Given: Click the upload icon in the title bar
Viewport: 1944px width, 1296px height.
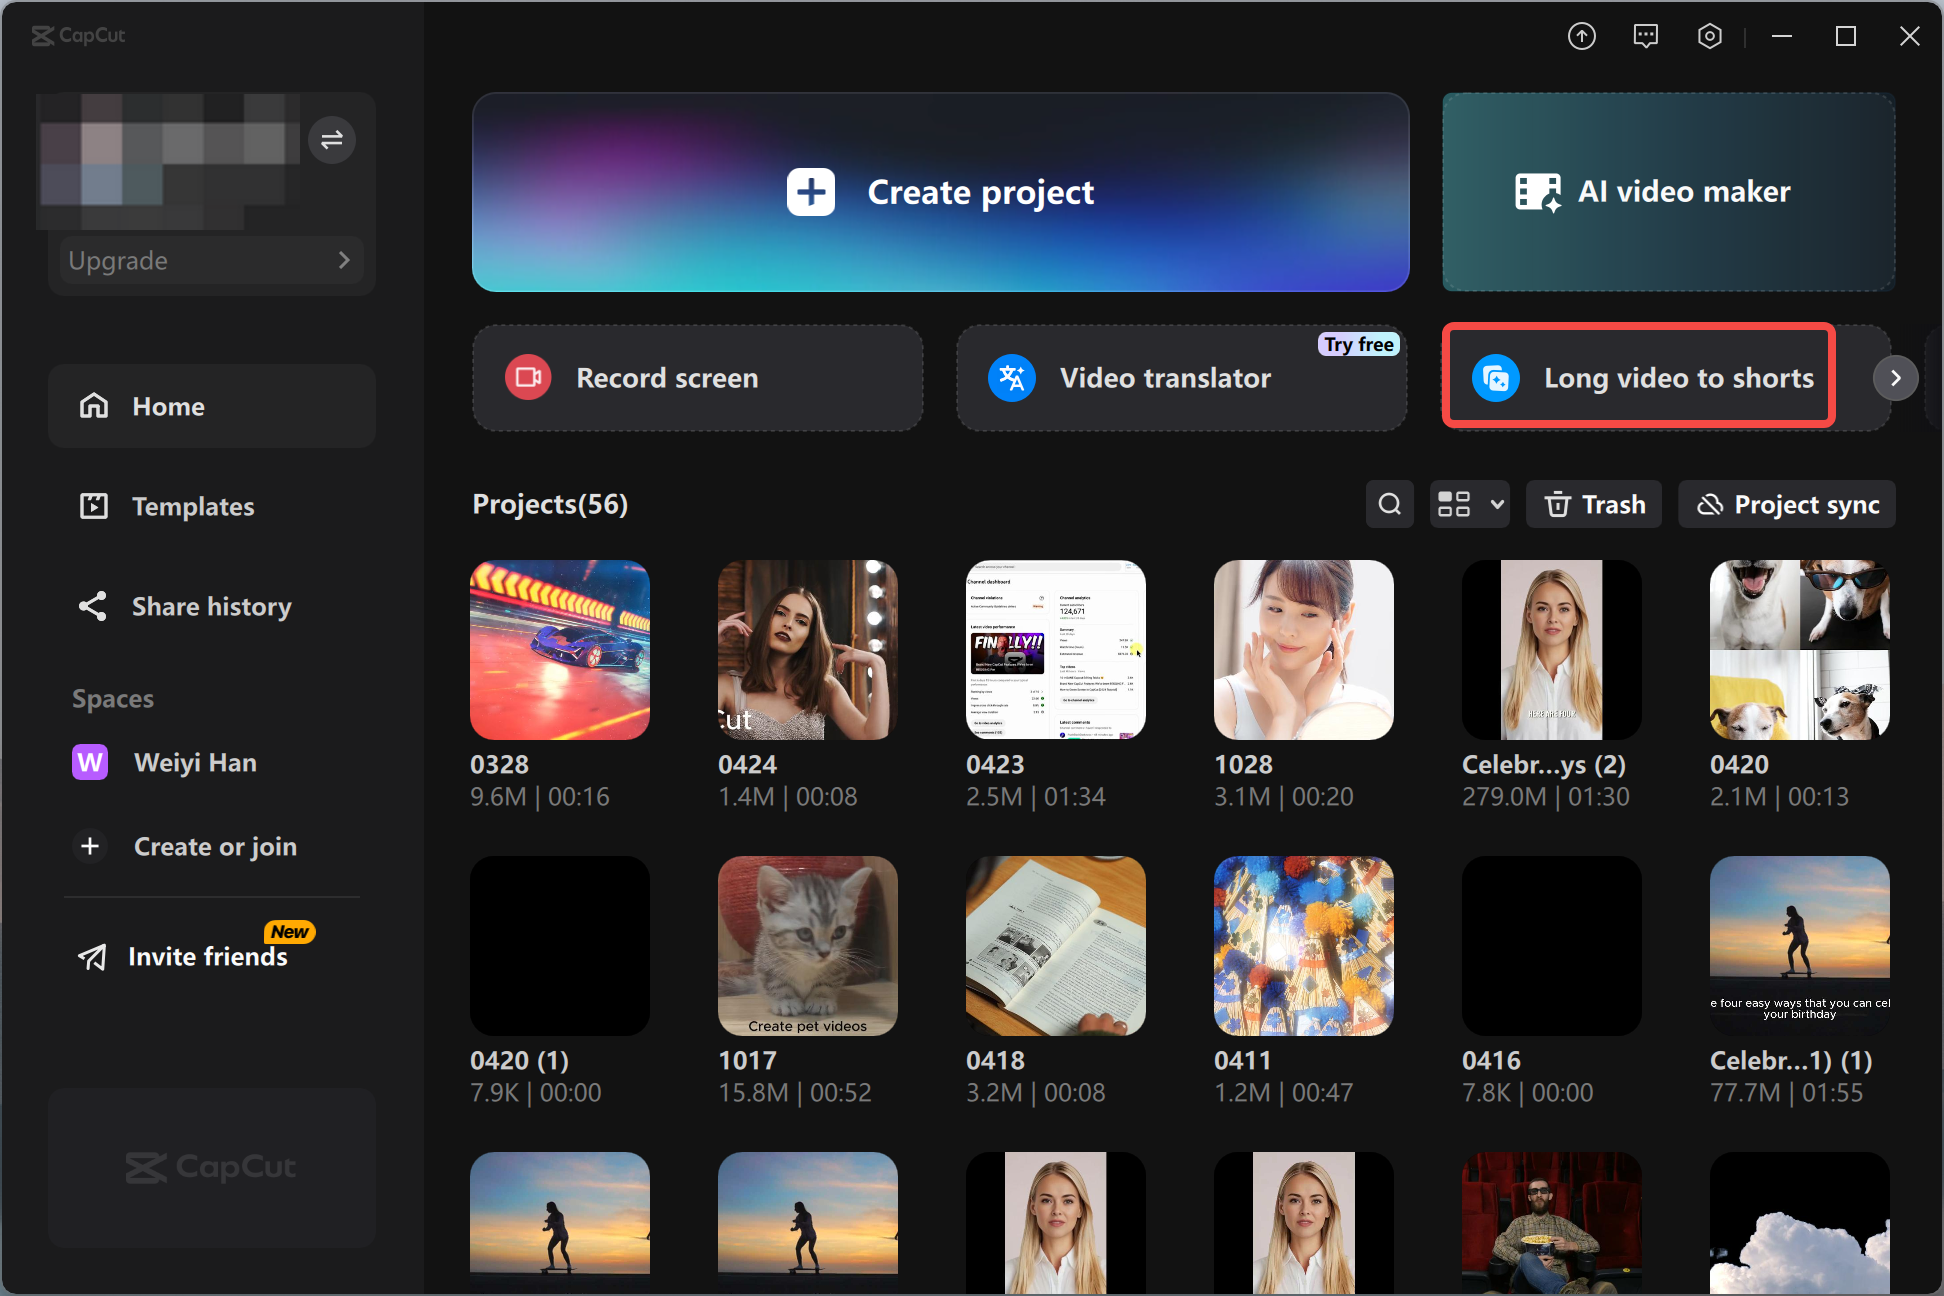Looking at the screenshot, I should 1582,36.
